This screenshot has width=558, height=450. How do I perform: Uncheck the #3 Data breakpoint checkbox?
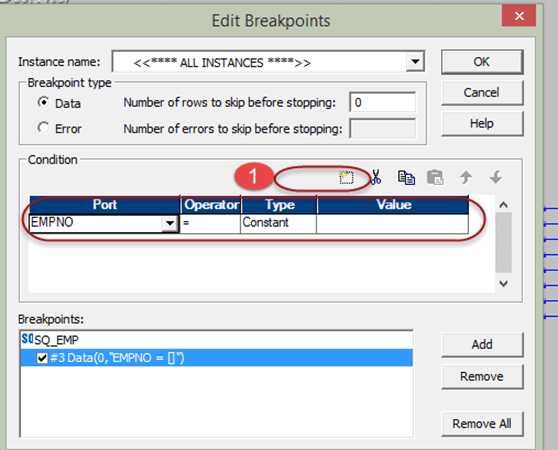pyautogui.click(x=42, y=358)
